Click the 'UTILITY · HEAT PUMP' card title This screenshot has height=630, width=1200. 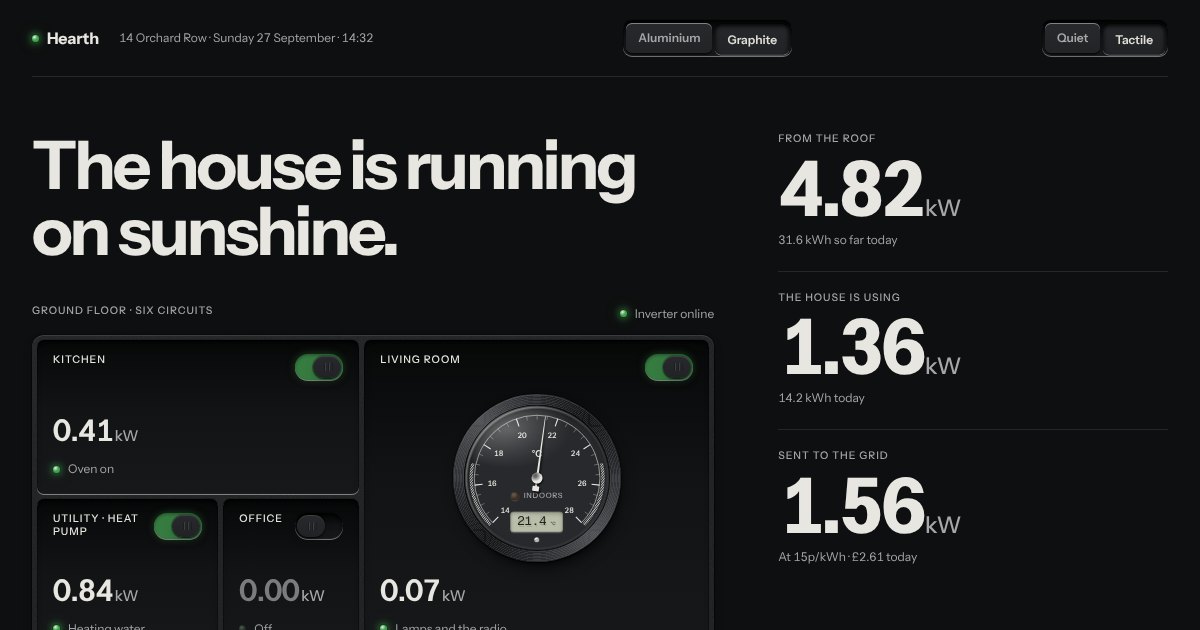[x=96, y=525]
